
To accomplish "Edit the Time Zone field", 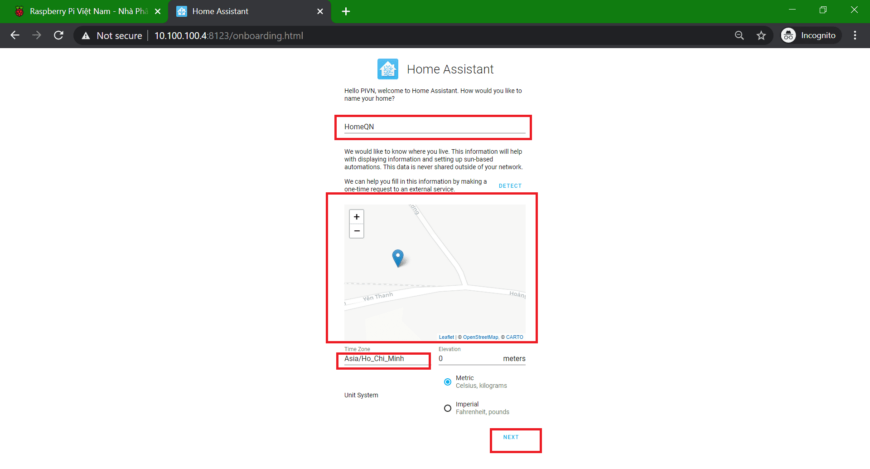I will click(x=384, y=358).
